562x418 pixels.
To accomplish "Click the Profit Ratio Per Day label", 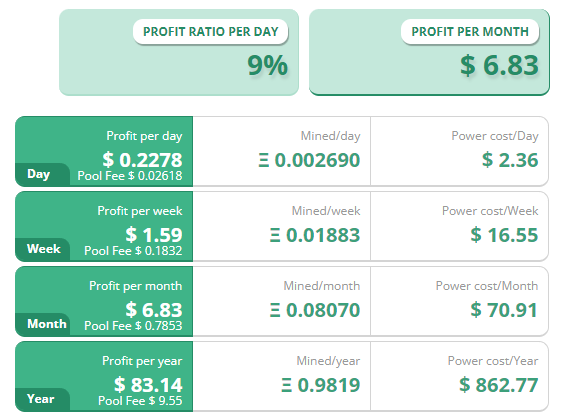I will 210,32.
